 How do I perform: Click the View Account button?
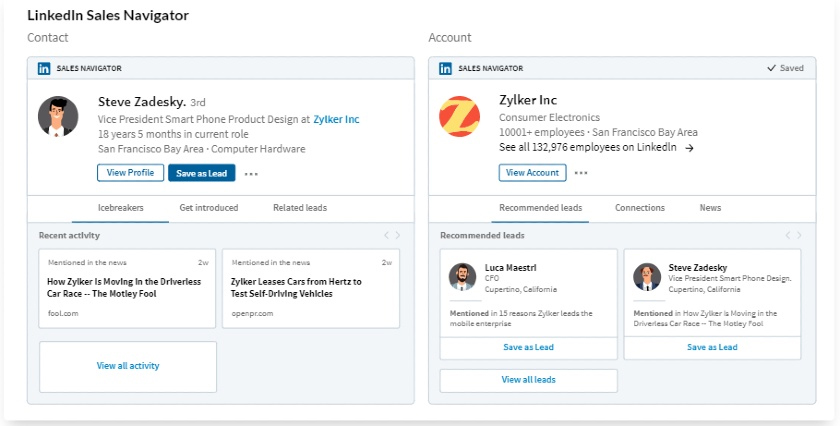pos(532,173)
